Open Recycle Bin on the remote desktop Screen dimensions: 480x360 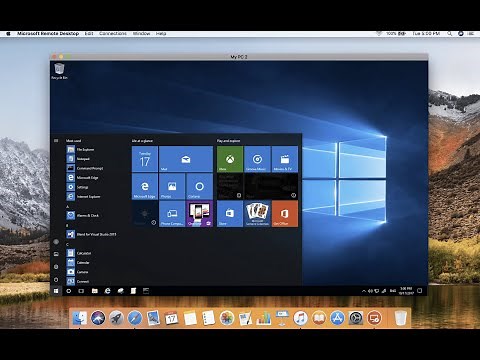click(59, 71)
